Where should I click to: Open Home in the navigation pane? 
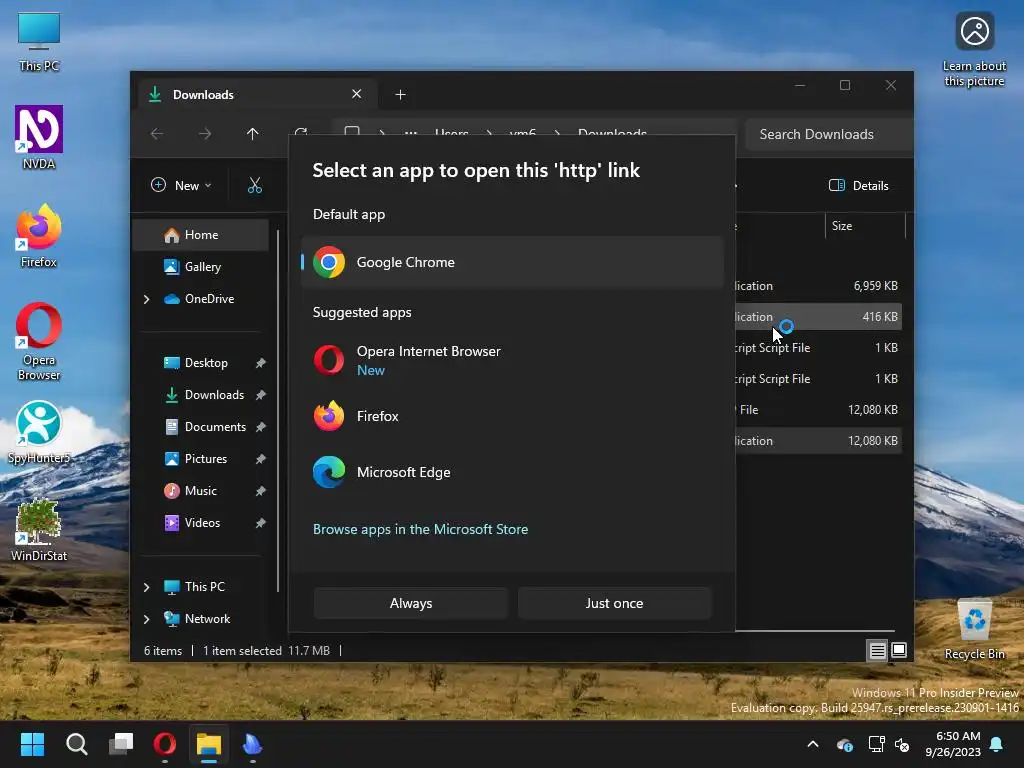201,234
